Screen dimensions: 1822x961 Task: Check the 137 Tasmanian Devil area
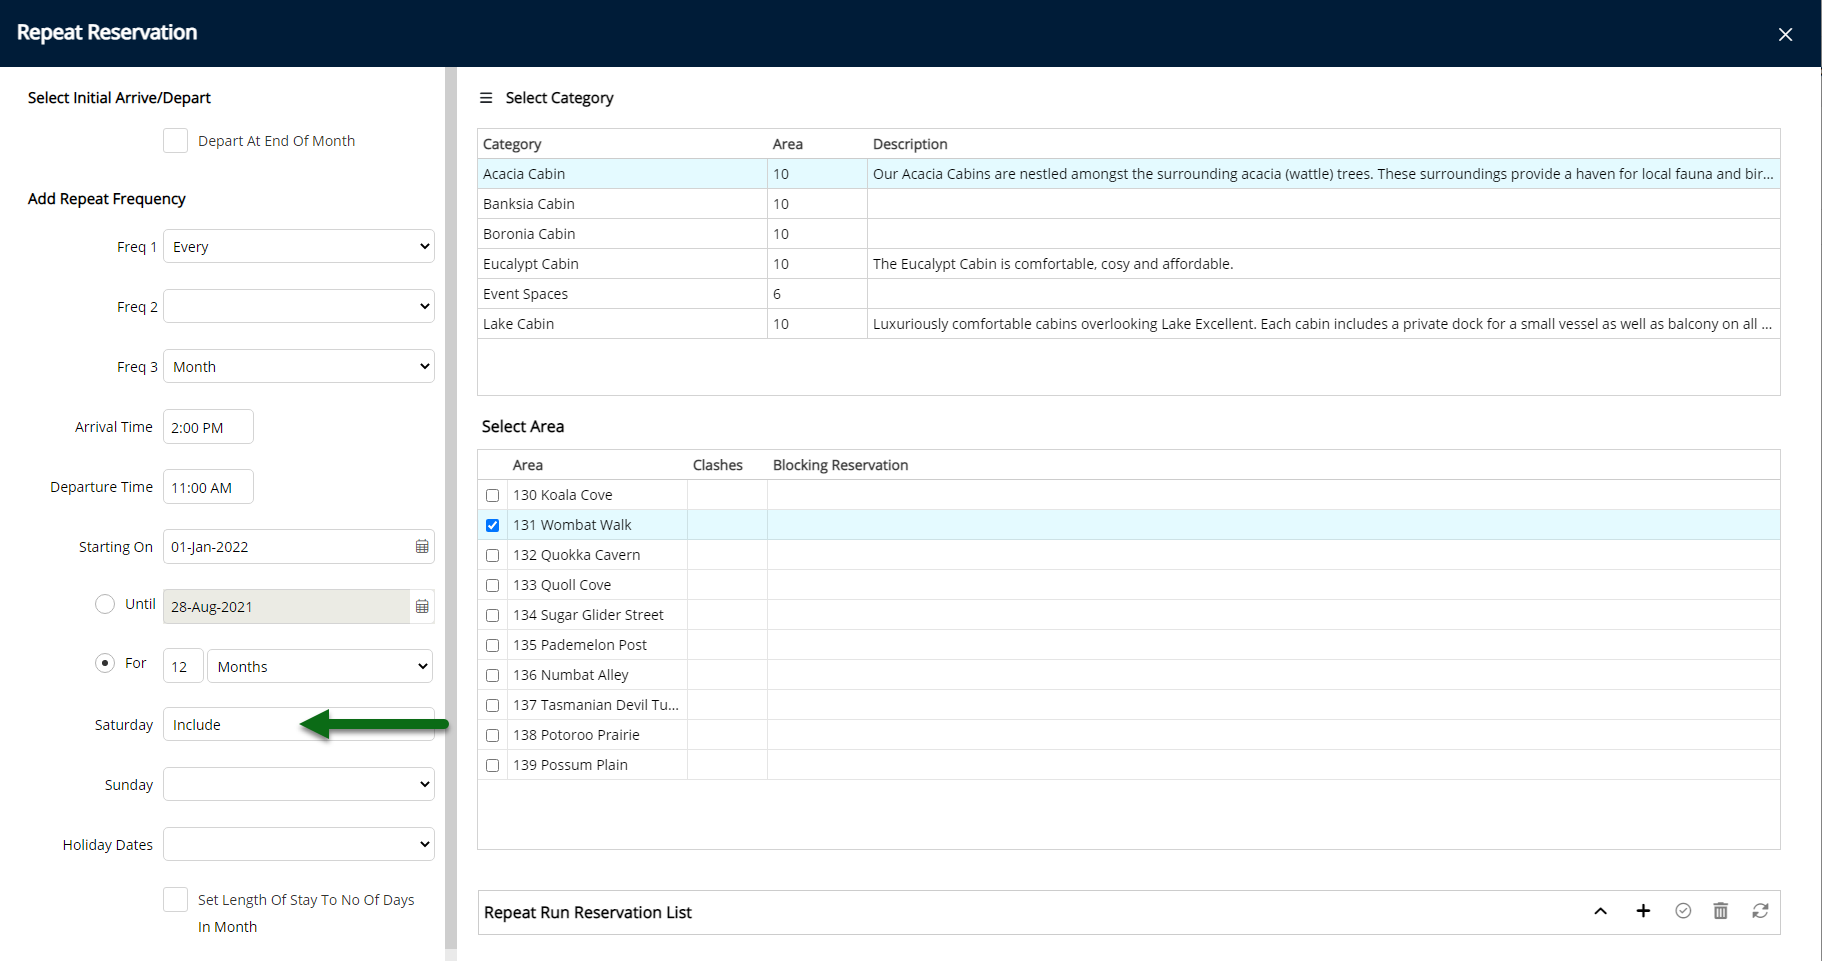coord(492,705)
